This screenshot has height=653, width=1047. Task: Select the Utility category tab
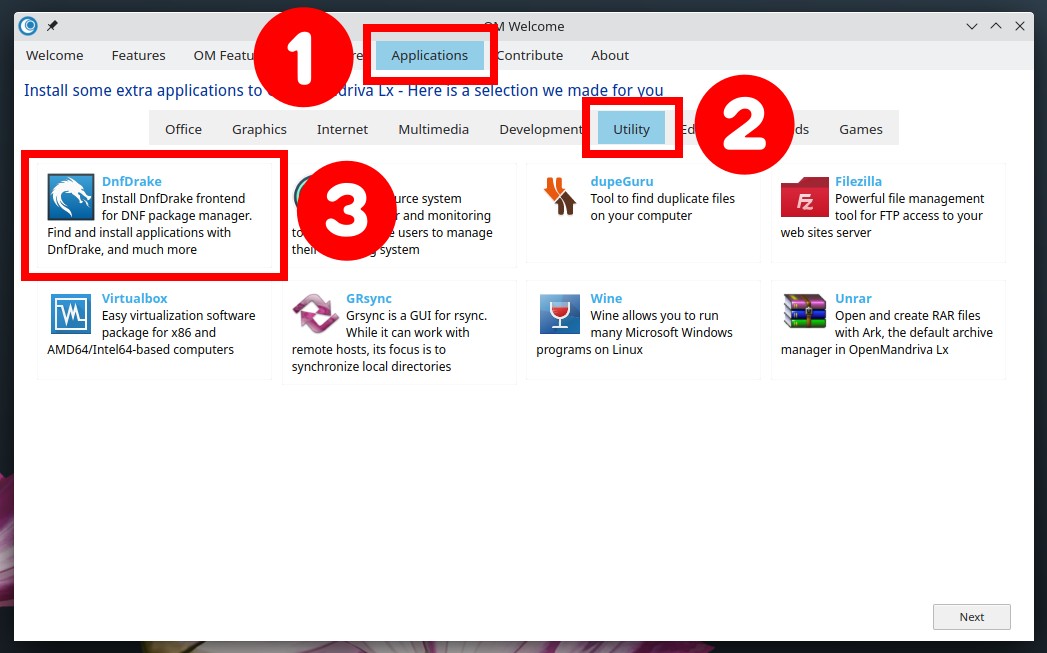(x=631, y=129)
